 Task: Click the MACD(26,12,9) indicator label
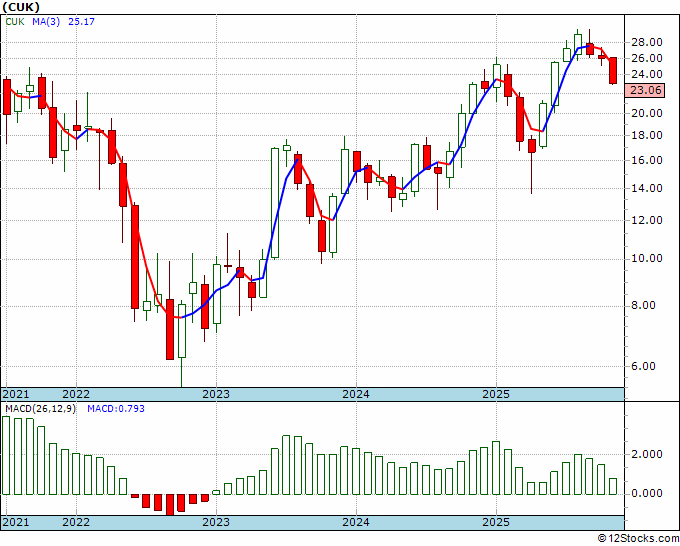[x=40, y=409]
